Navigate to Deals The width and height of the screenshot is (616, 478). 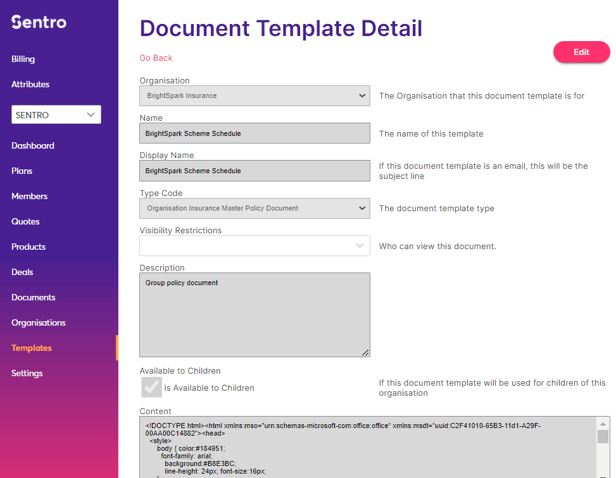click(x=22, y=272)
